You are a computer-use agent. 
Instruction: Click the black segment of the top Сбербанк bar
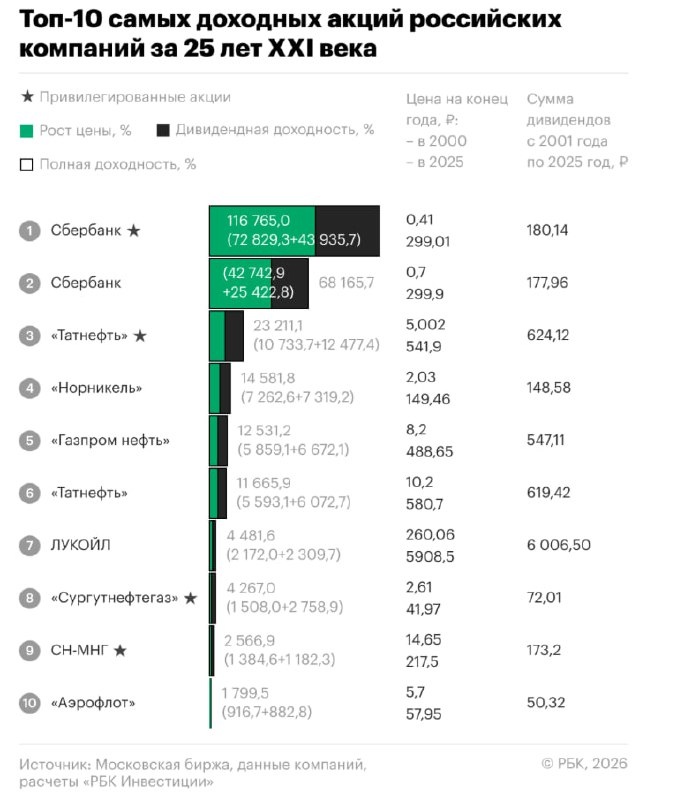[x=348, y=230]
